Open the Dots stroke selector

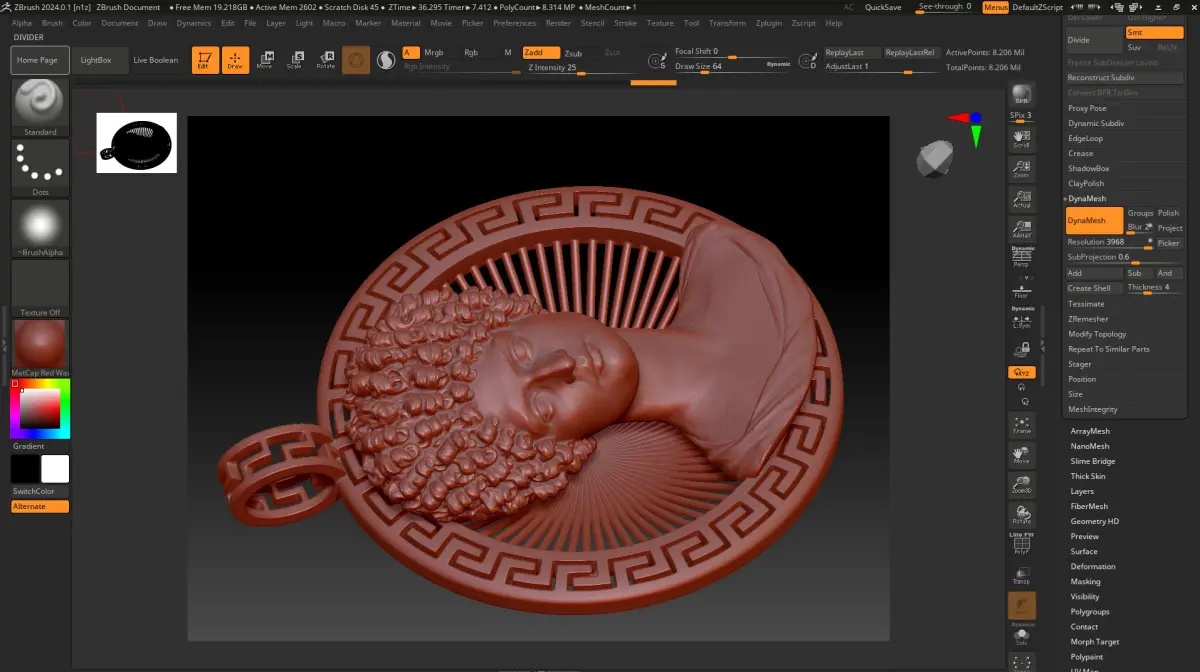[40, 168]
